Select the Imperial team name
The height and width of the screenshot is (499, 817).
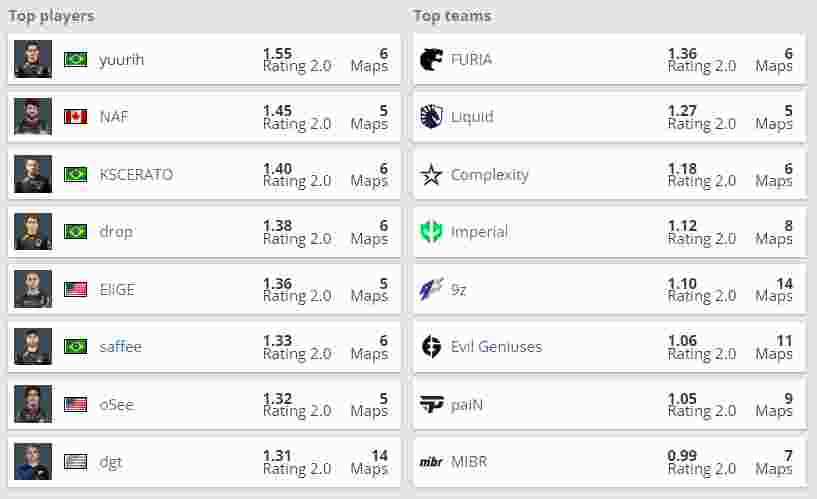click(479, 232)
